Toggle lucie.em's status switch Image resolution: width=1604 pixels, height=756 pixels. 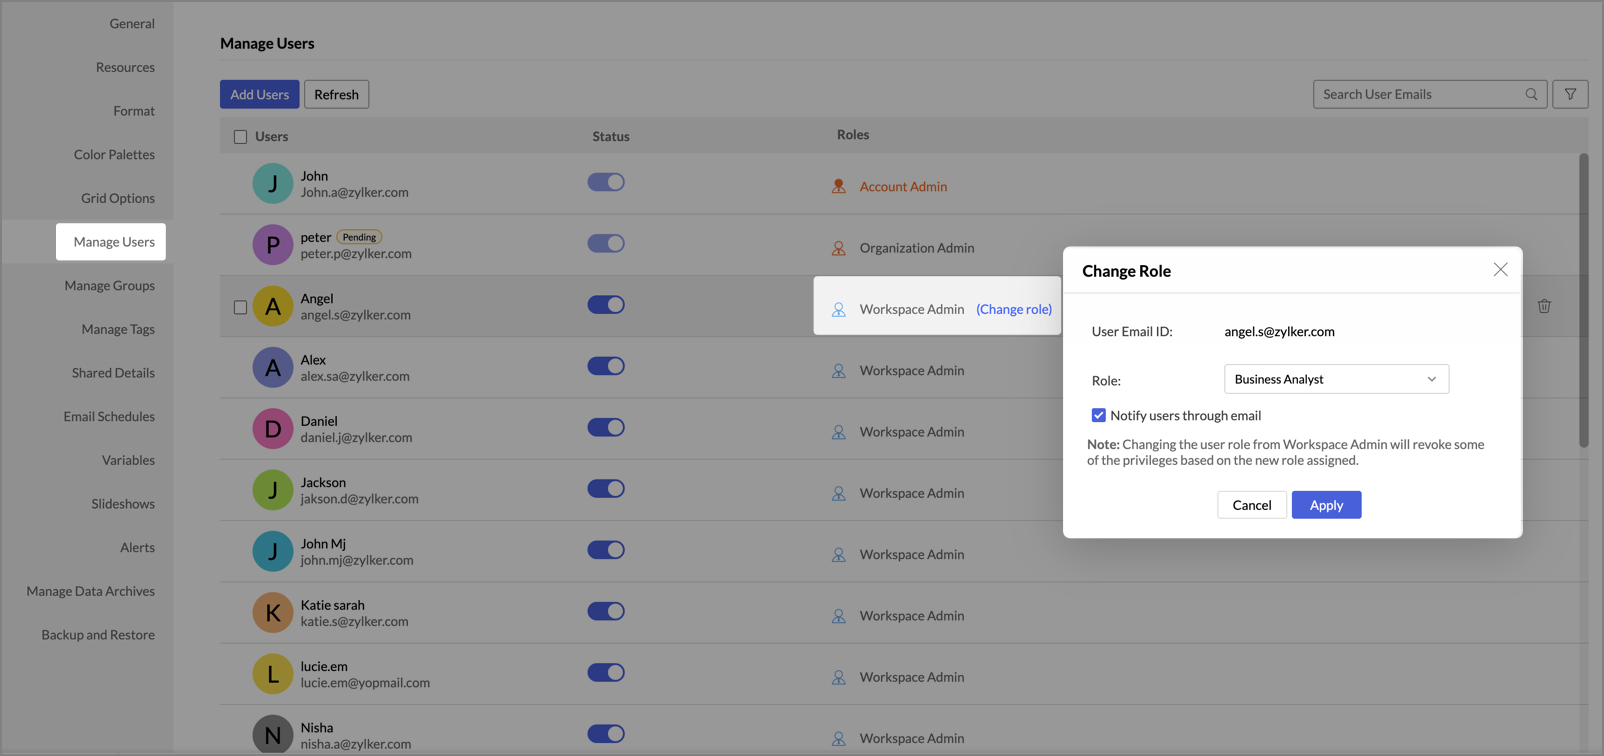606,672
